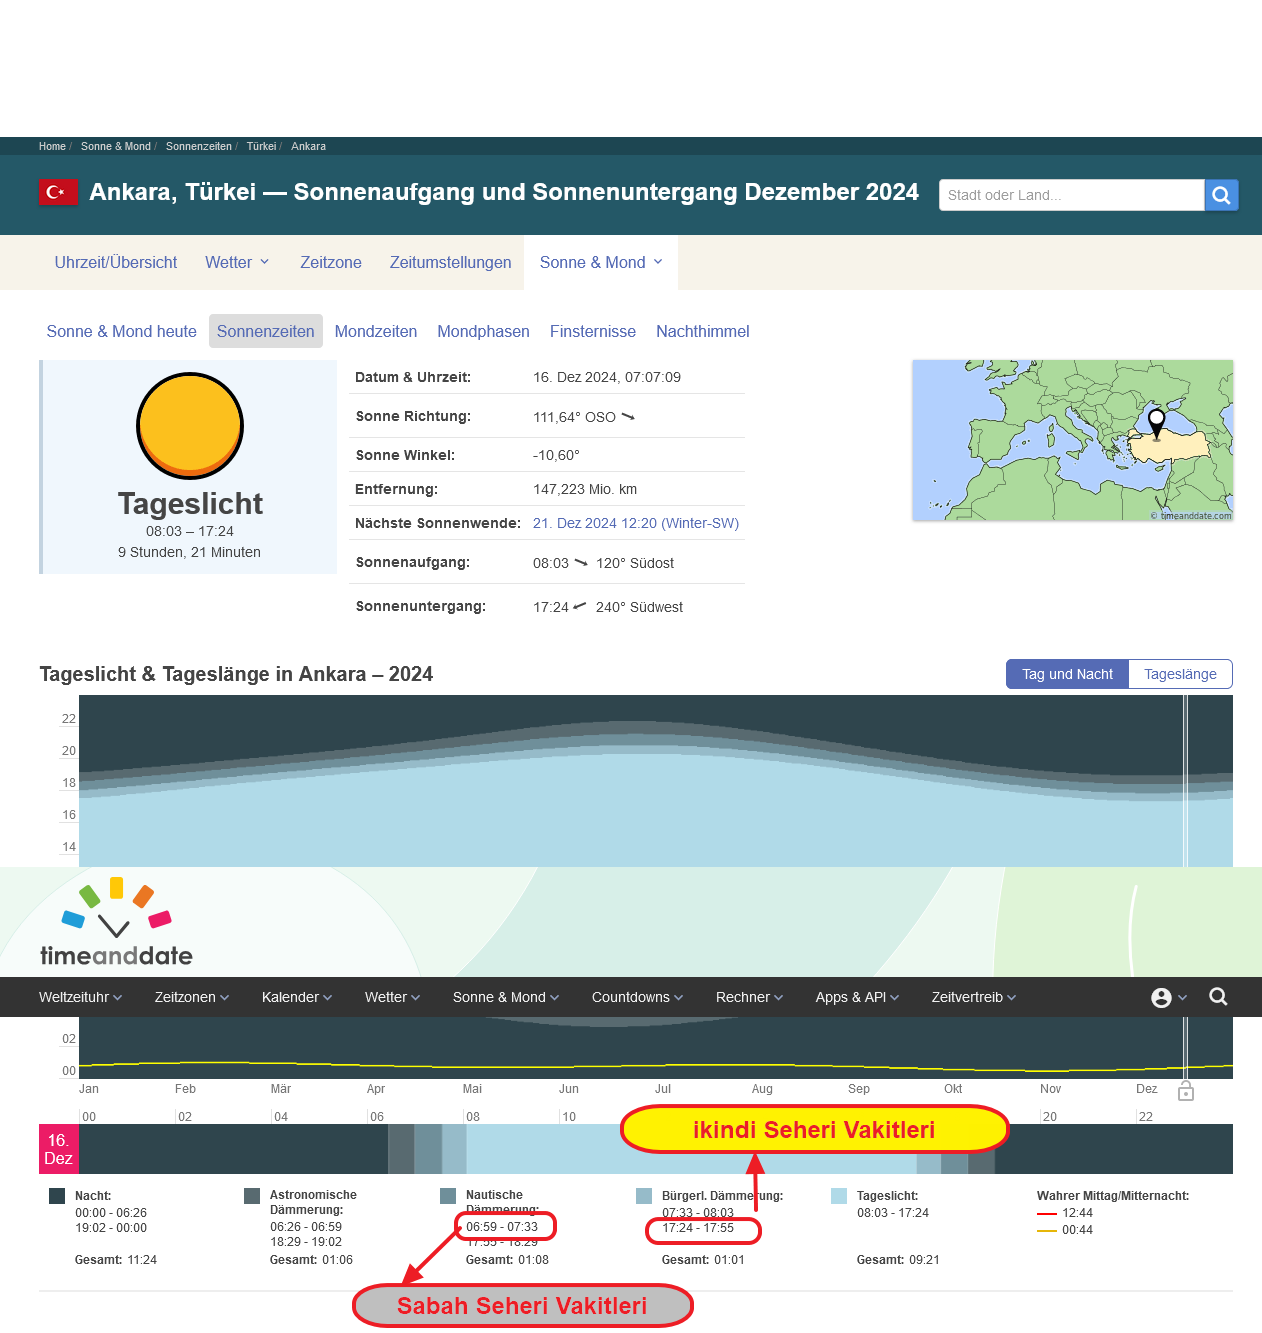The image size is (1262, 1333).
Task: Open the Countdowns menu in navbar
Action: (637, 997)
